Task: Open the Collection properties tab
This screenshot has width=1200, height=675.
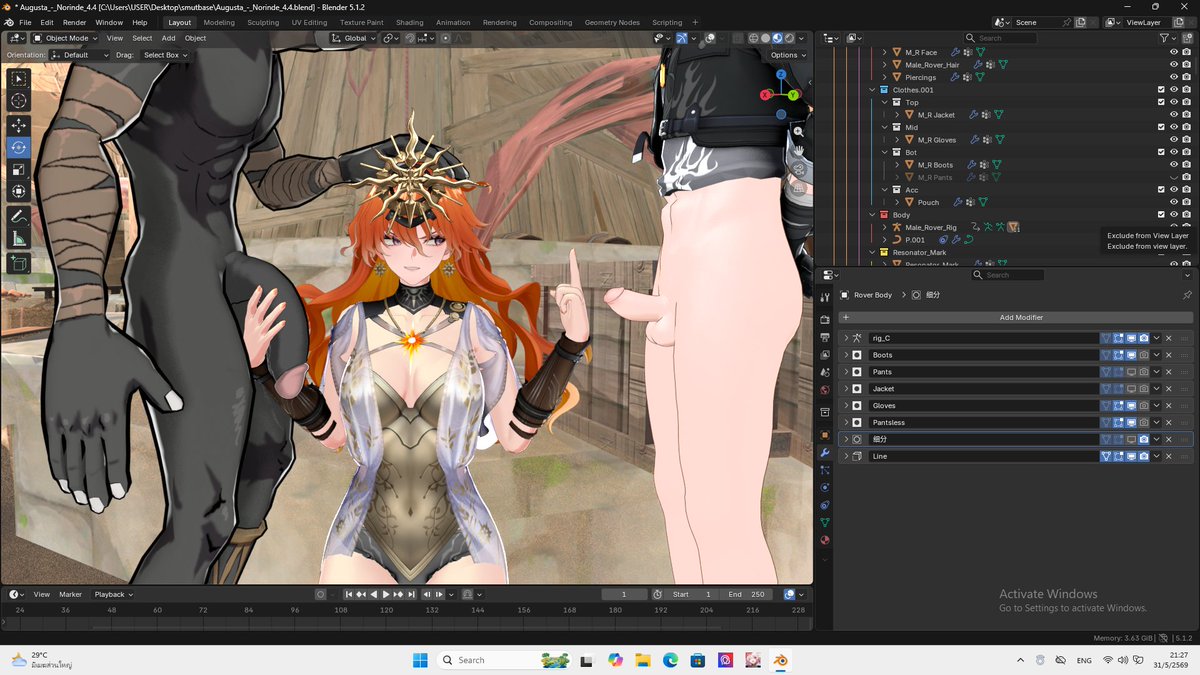Action: (x=825, y=412)
